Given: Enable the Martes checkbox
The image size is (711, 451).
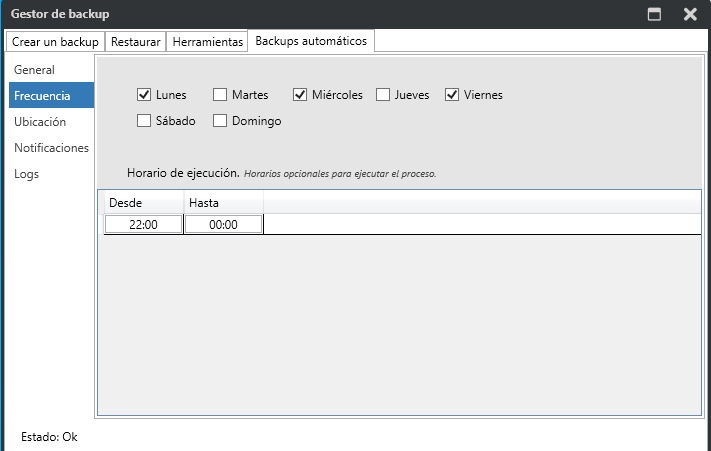Looking at the screenshot, I should coord(220,95).
